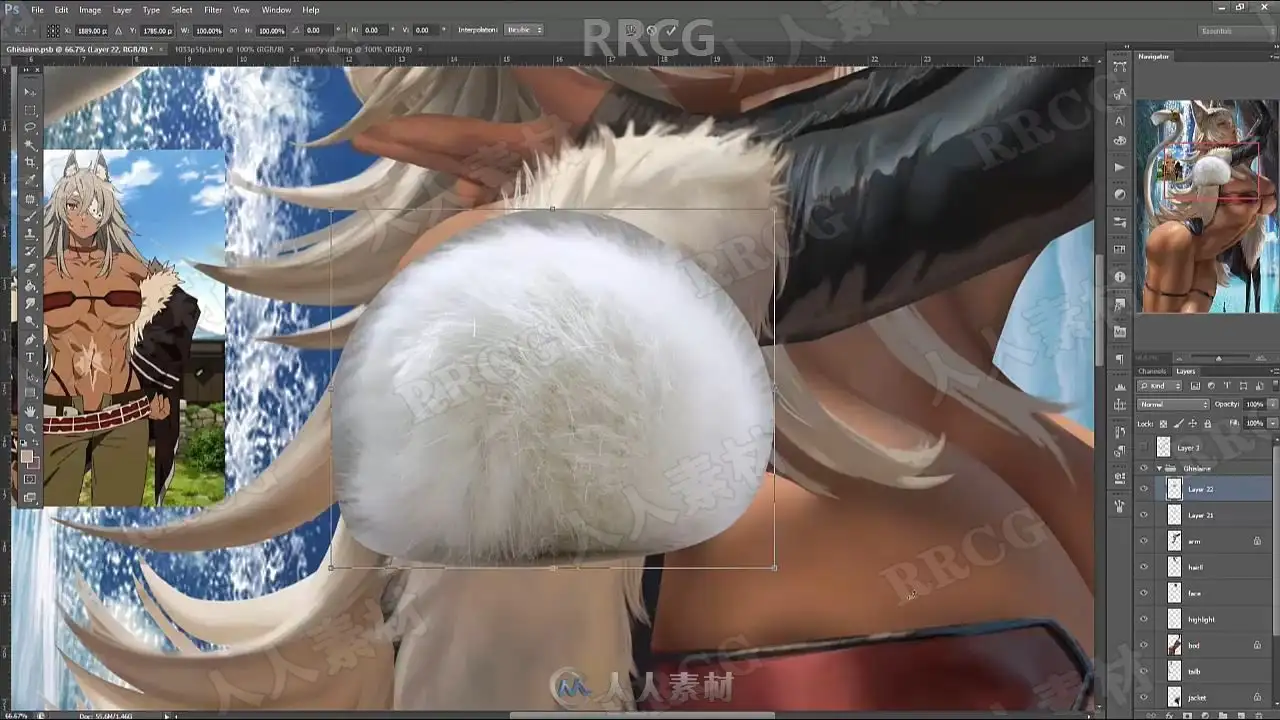The image size is (1280, 720).
Task: Open the layer filter Kind dropdown
Action: pos(1158,386)
